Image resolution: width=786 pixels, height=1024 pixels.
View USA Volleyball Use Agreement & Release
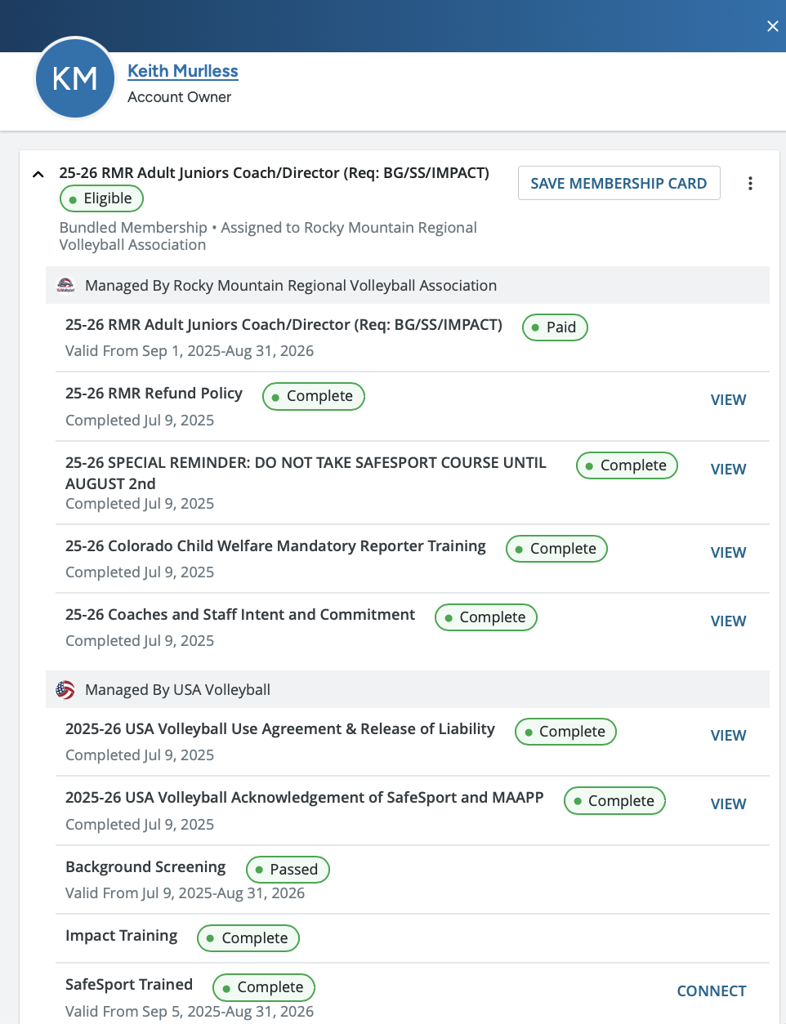[x=728, y=735]
